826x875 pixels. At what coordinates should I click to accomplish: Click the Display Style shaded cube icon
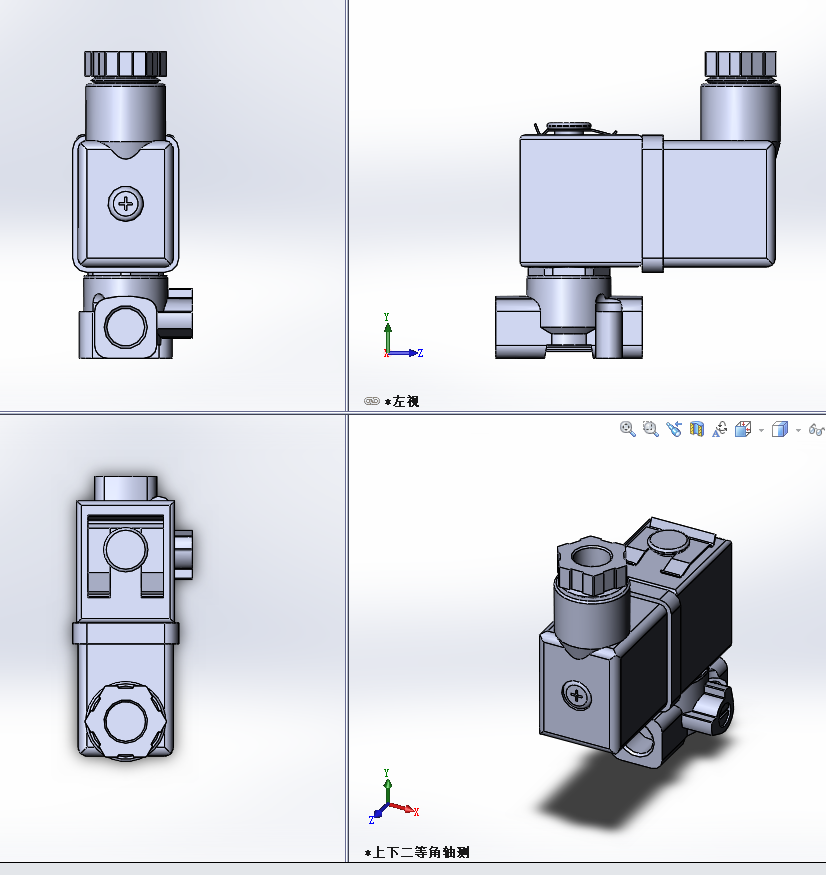coord(780,429)
